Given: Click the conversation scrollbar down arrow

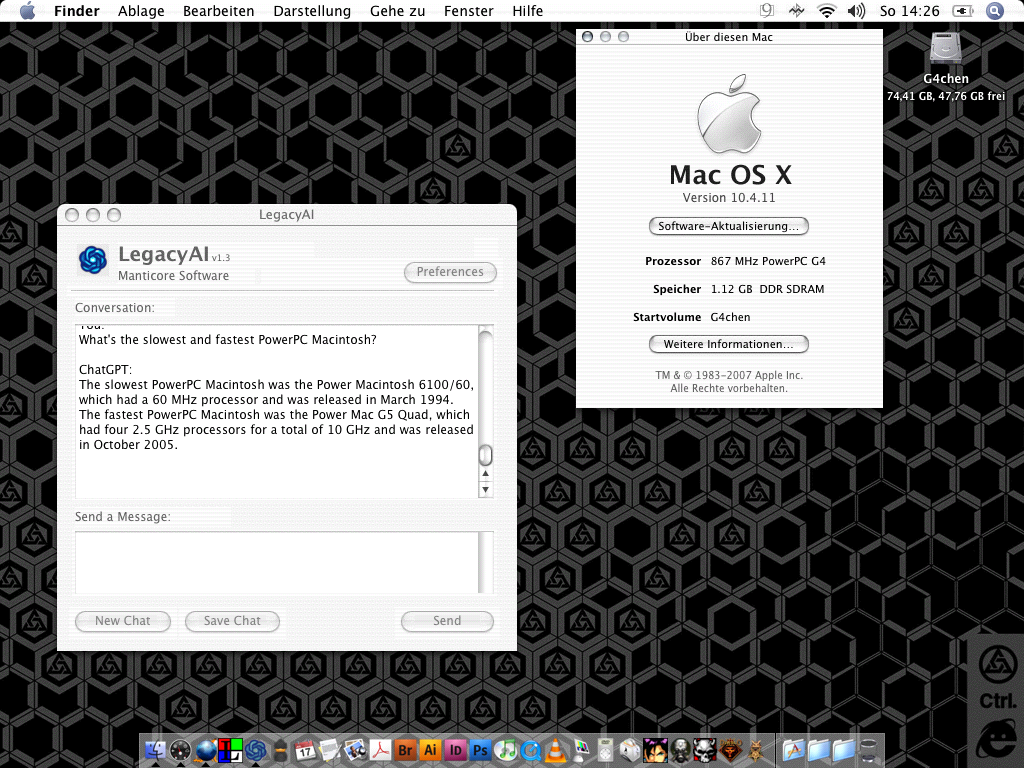Looking at the screenshot, I should [x=485, y=489].
